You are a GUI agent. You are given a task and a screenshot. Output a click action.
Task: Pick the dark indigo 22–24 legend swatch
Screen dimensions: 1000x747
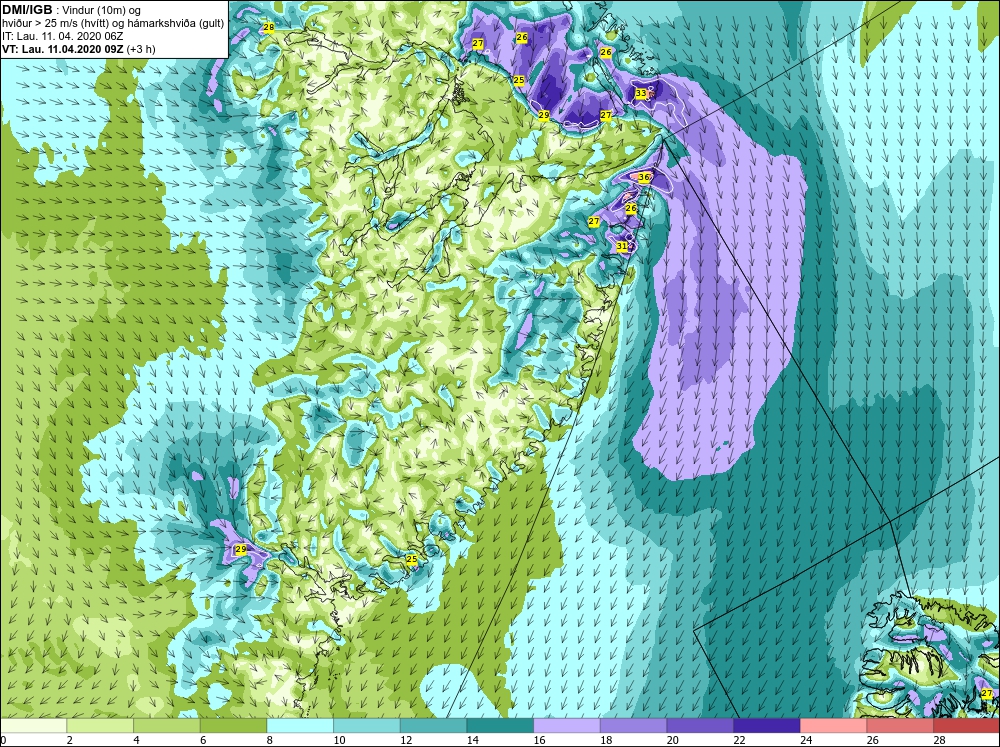pos(767,725)
